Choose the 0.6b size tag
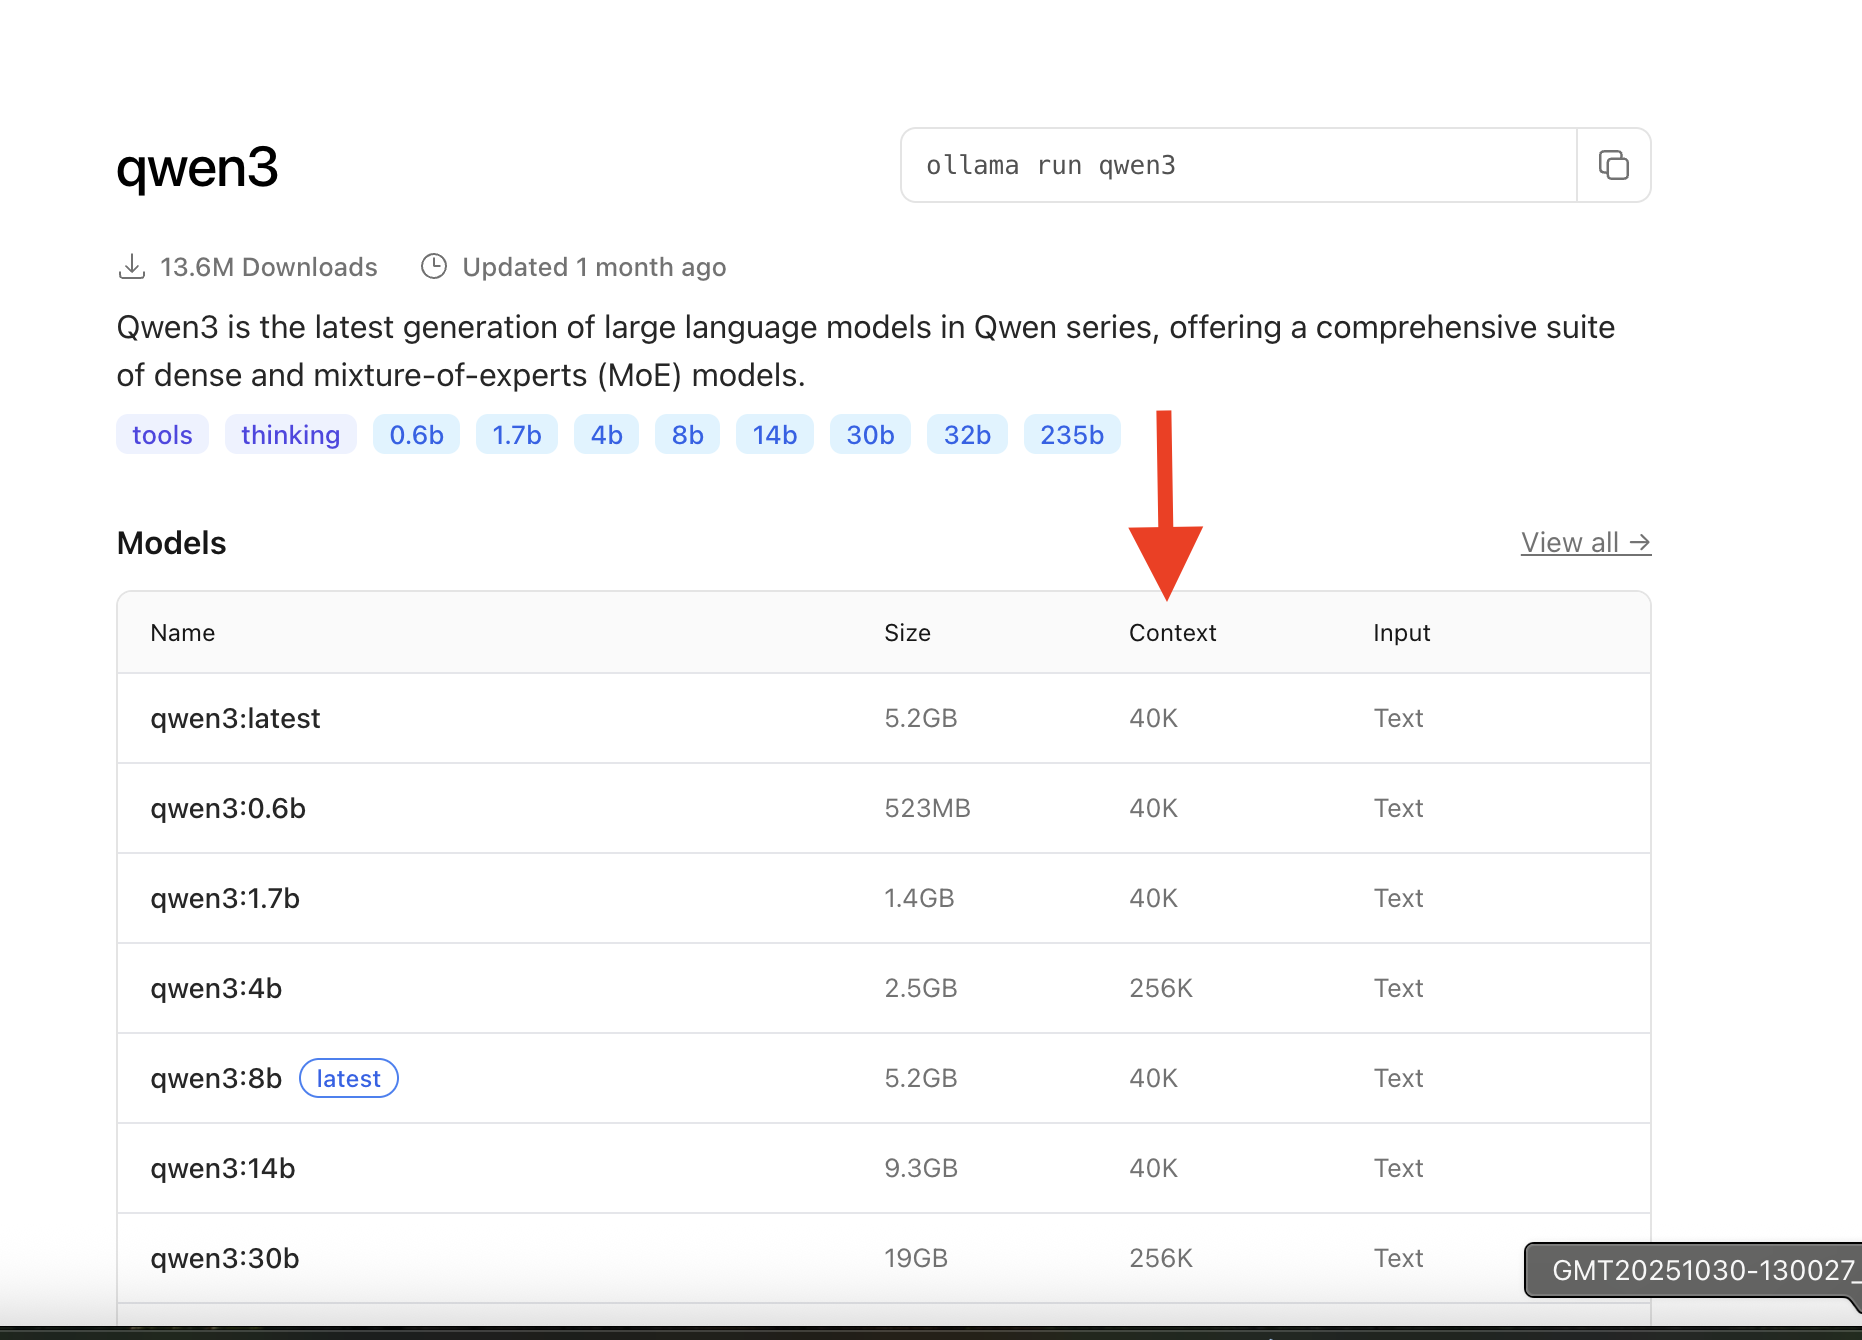Screen dimensions: 1862x1340 pyautogui.click(x=416, y=435)
